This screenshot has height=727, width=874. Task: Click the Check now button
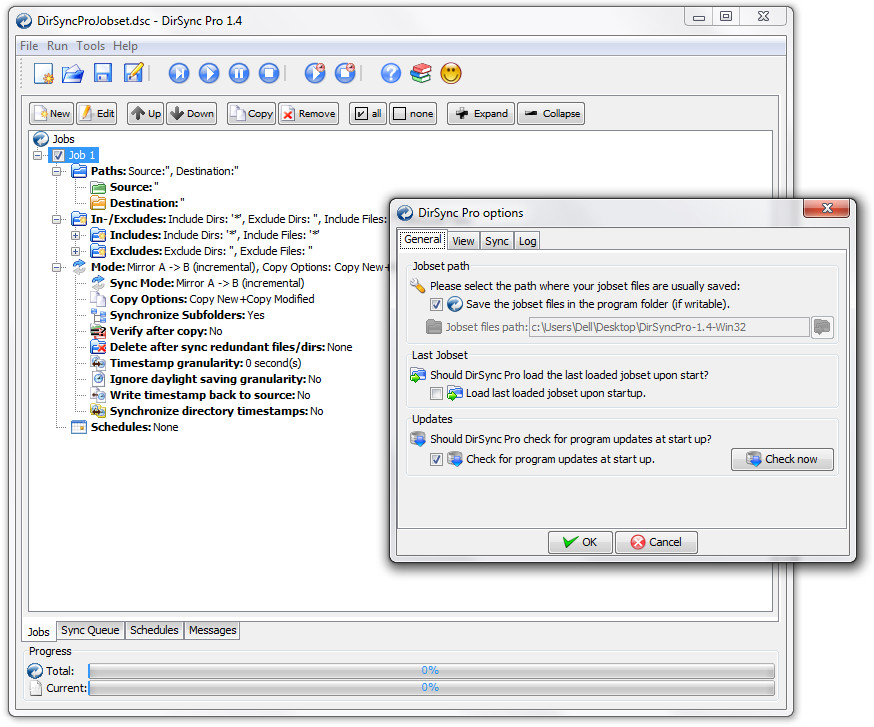[x=783, y=459]
